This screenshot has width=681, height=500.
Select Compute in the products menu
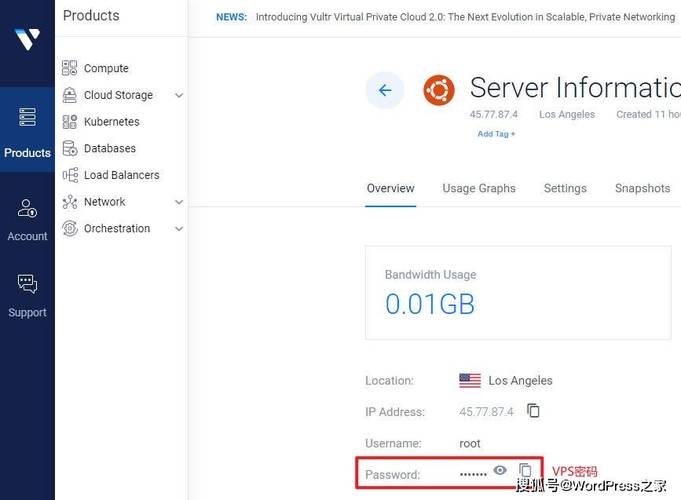[x=106, y=68]
